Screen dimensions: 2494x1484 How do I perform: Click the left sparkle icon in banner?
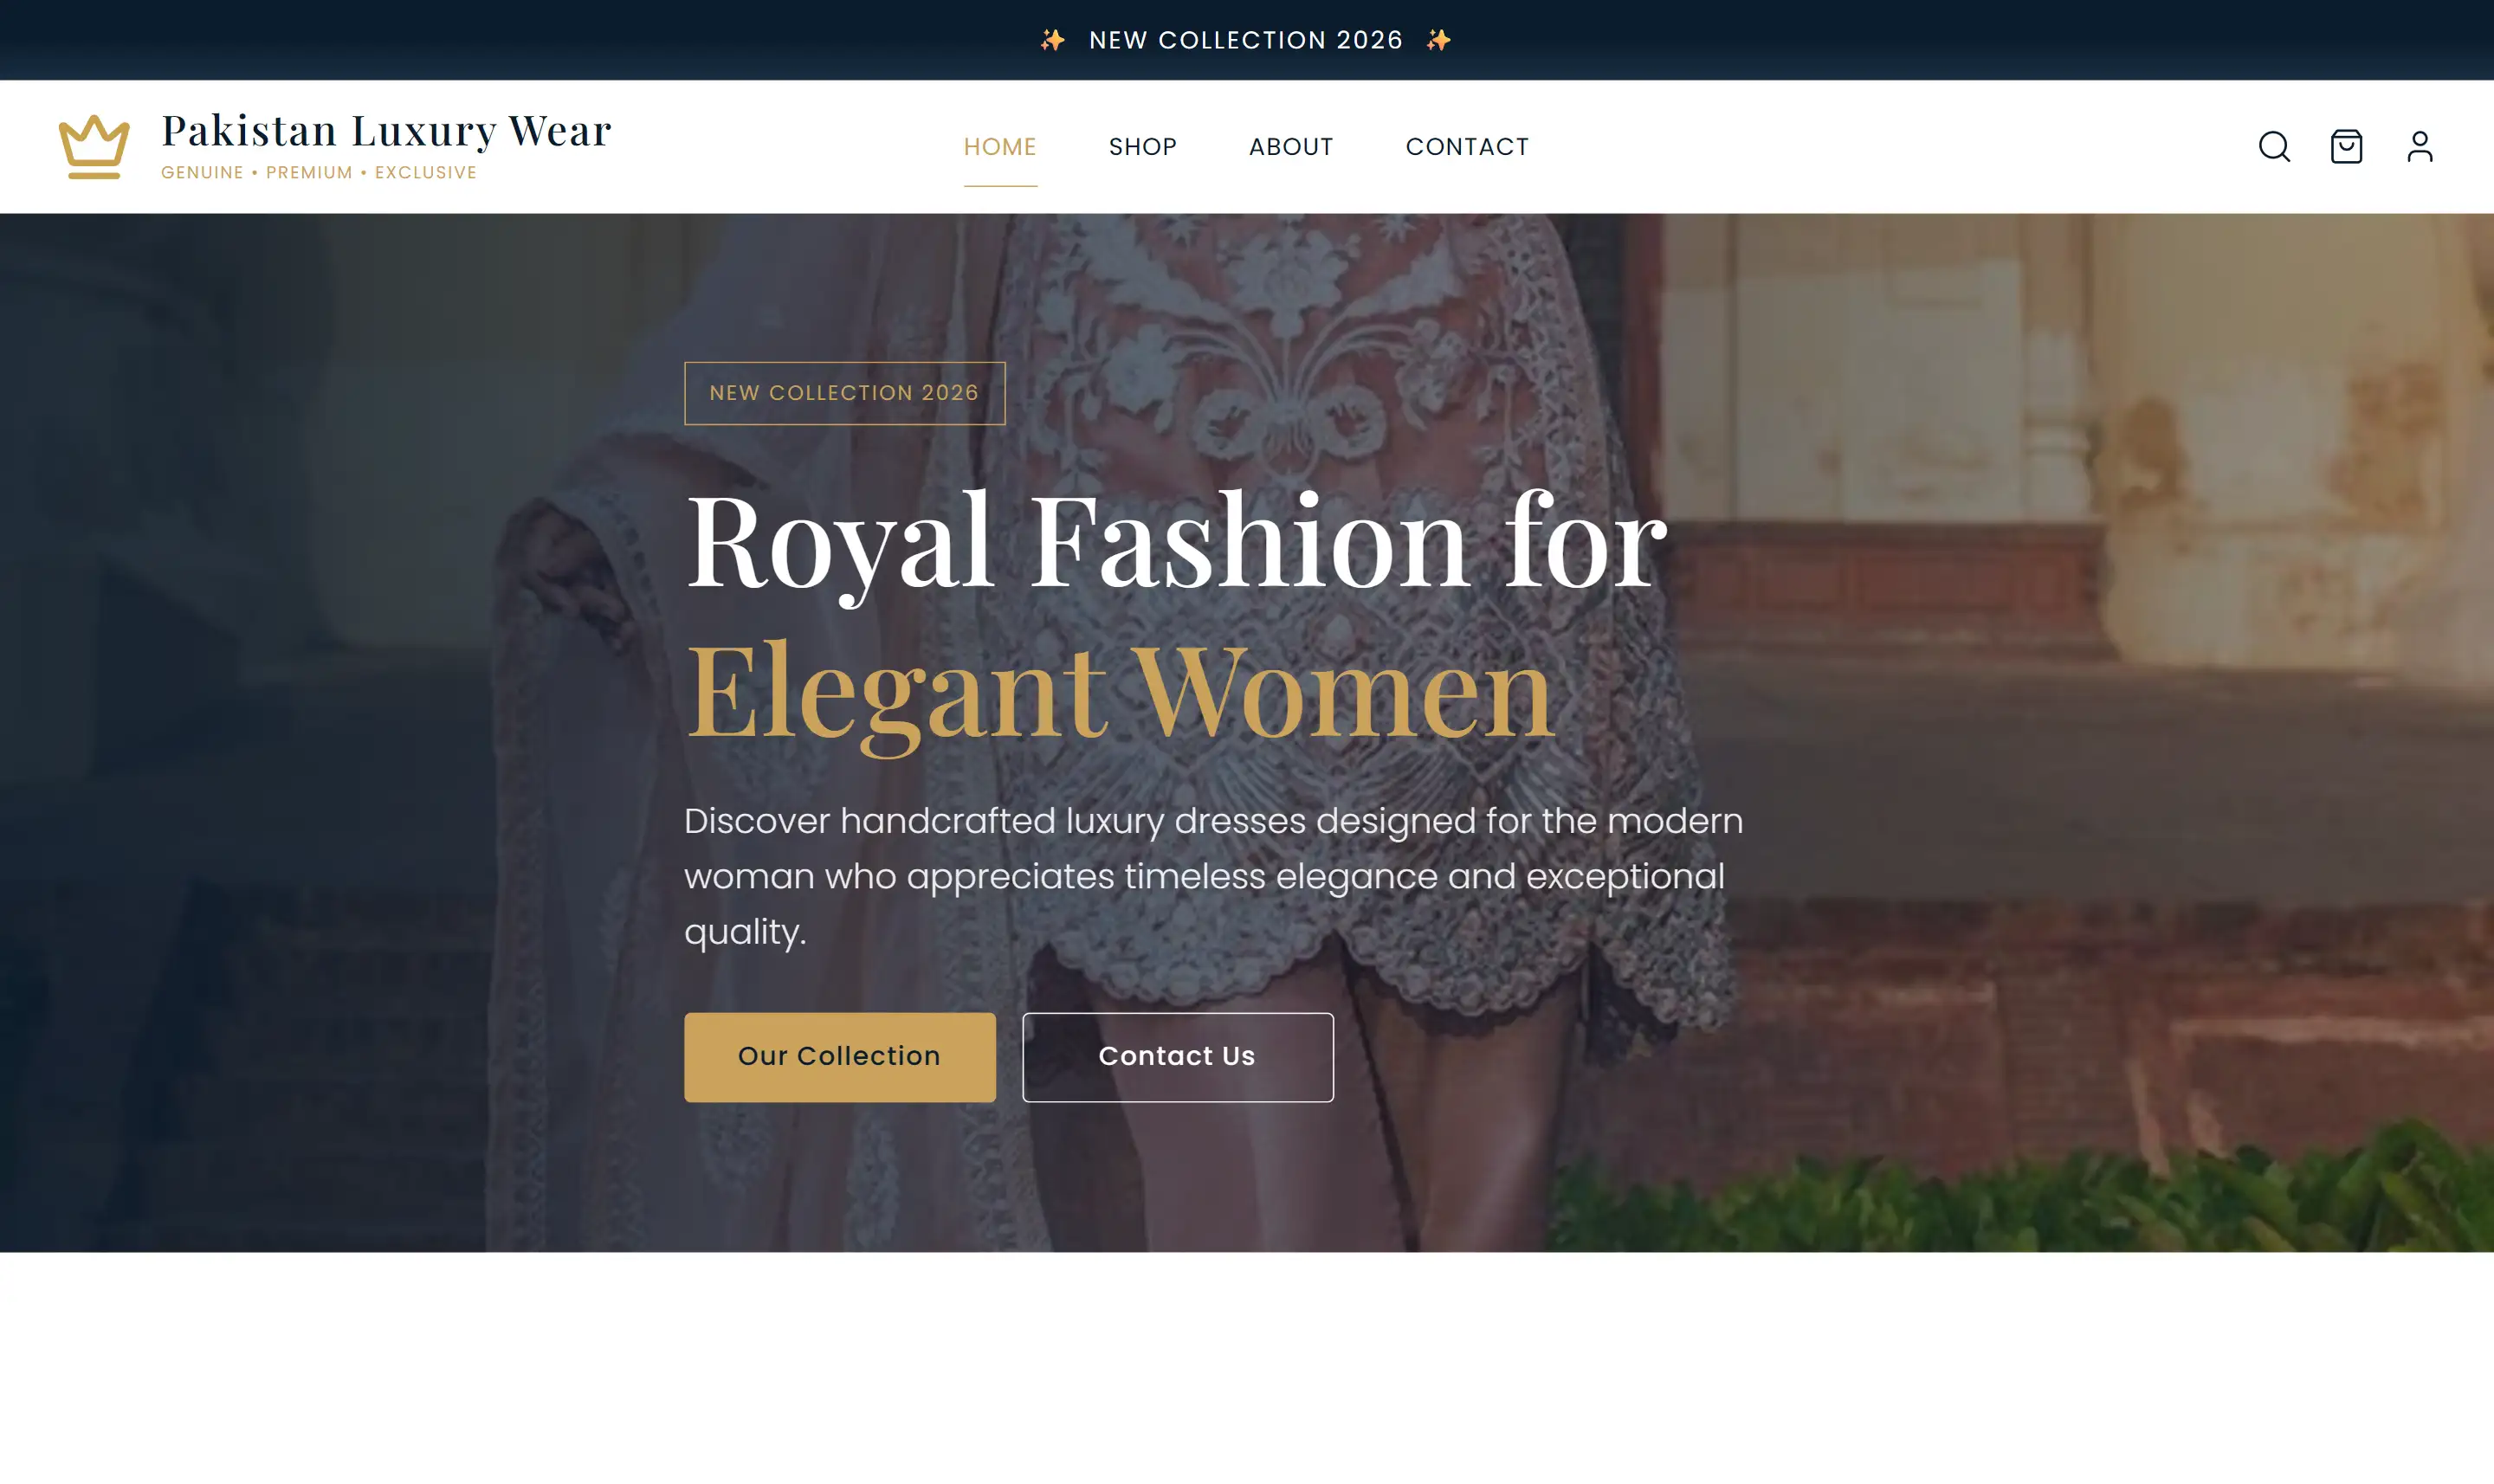[x=1052, y=40]
